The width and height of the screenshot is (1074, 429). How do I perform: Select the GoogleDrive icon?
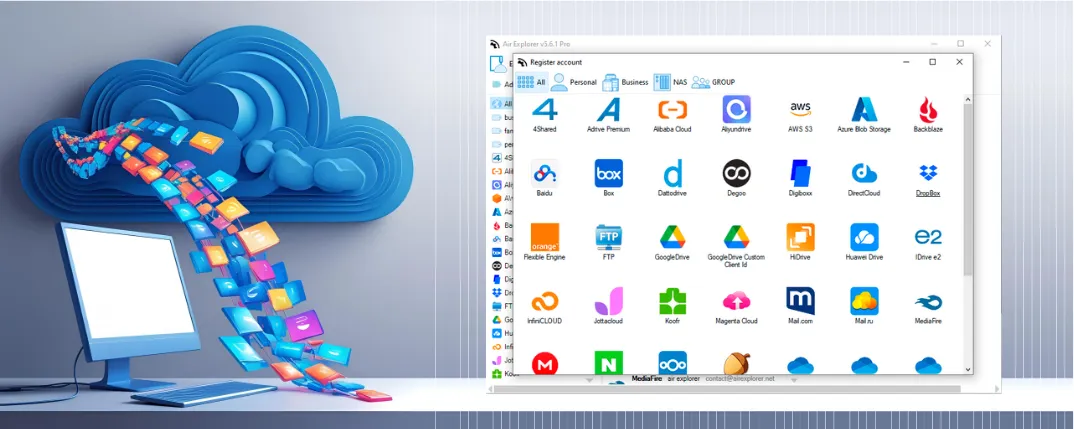click(673, 237)
